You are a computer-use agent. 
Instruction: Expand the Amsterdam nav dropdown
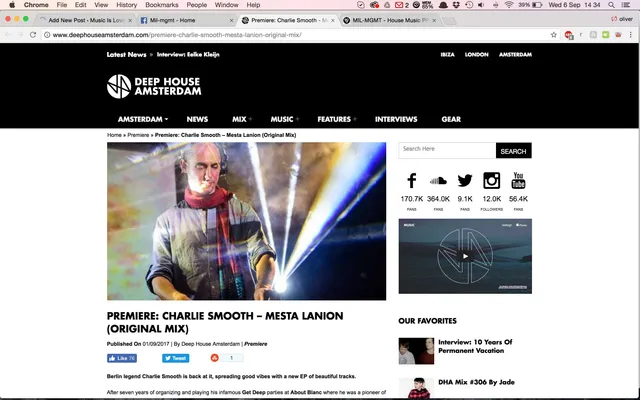[143, 119]
